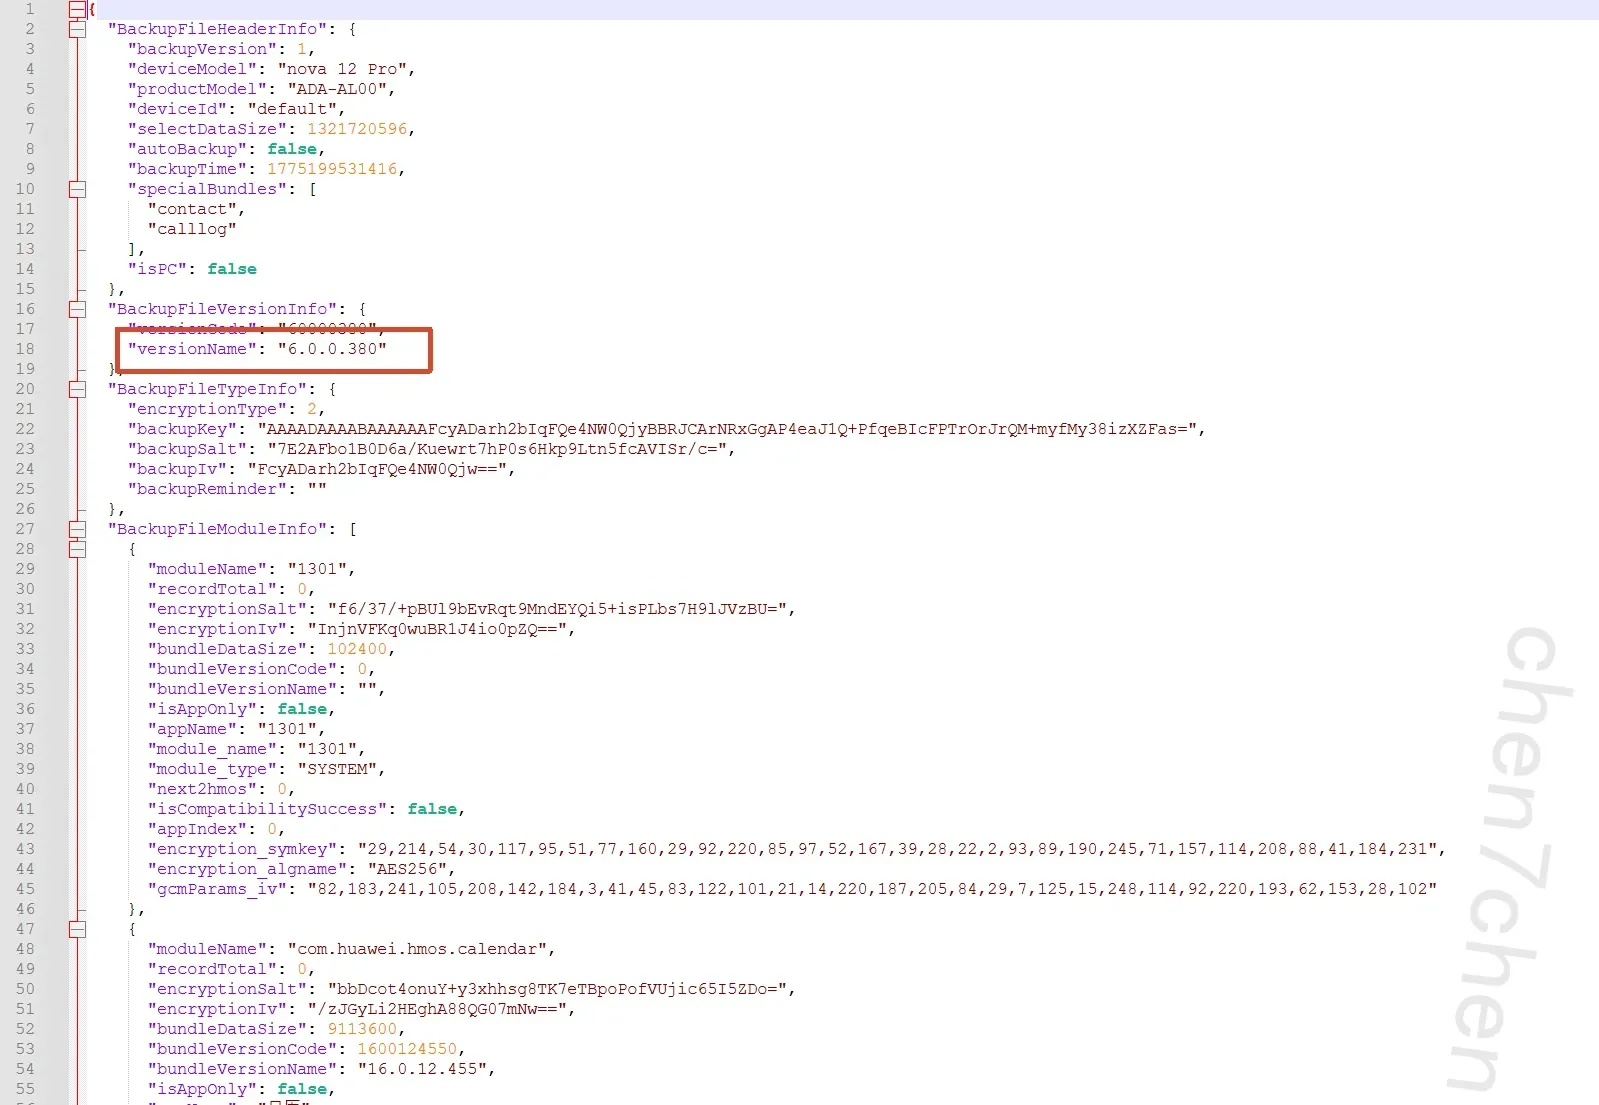Fold the BackupFileTypeInfo block
Viewport: 1599px width, 1105px height.
click(x=77, y=389)
